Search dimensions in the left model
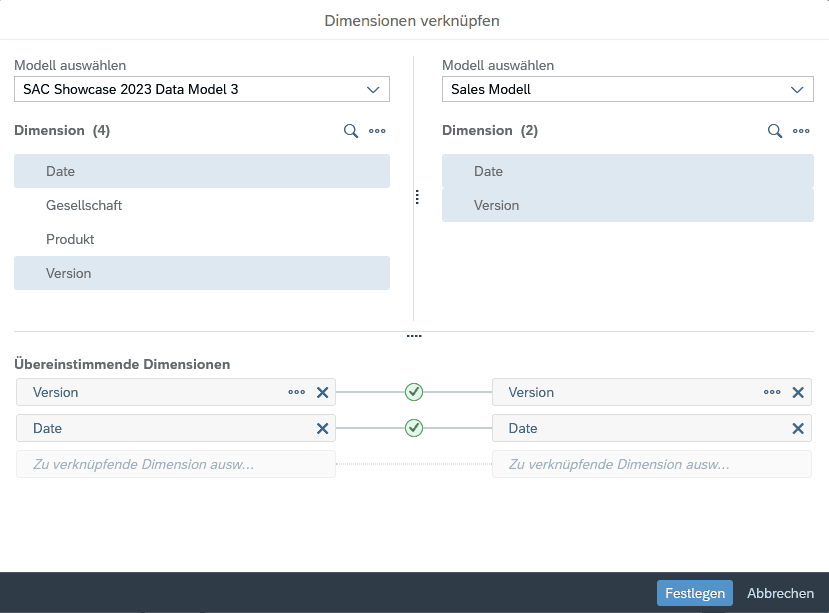The width and height of the screenshot is (829, 613). (x=351, y=131)
